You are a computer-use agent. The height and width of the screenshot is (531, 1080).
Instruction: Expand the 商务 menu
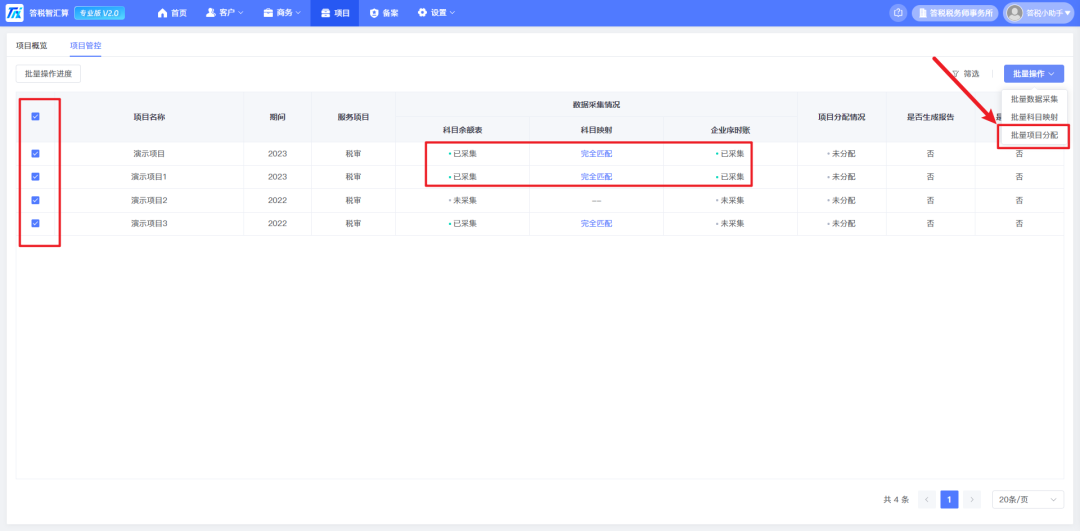[282, 12]
